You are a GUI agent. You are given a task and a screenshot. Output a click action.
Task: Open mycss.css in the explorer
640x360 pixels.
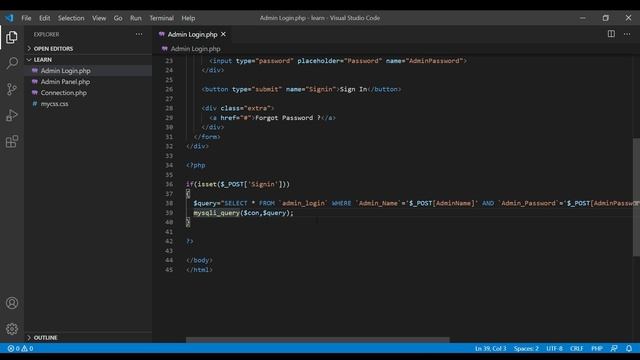(88, 104)
